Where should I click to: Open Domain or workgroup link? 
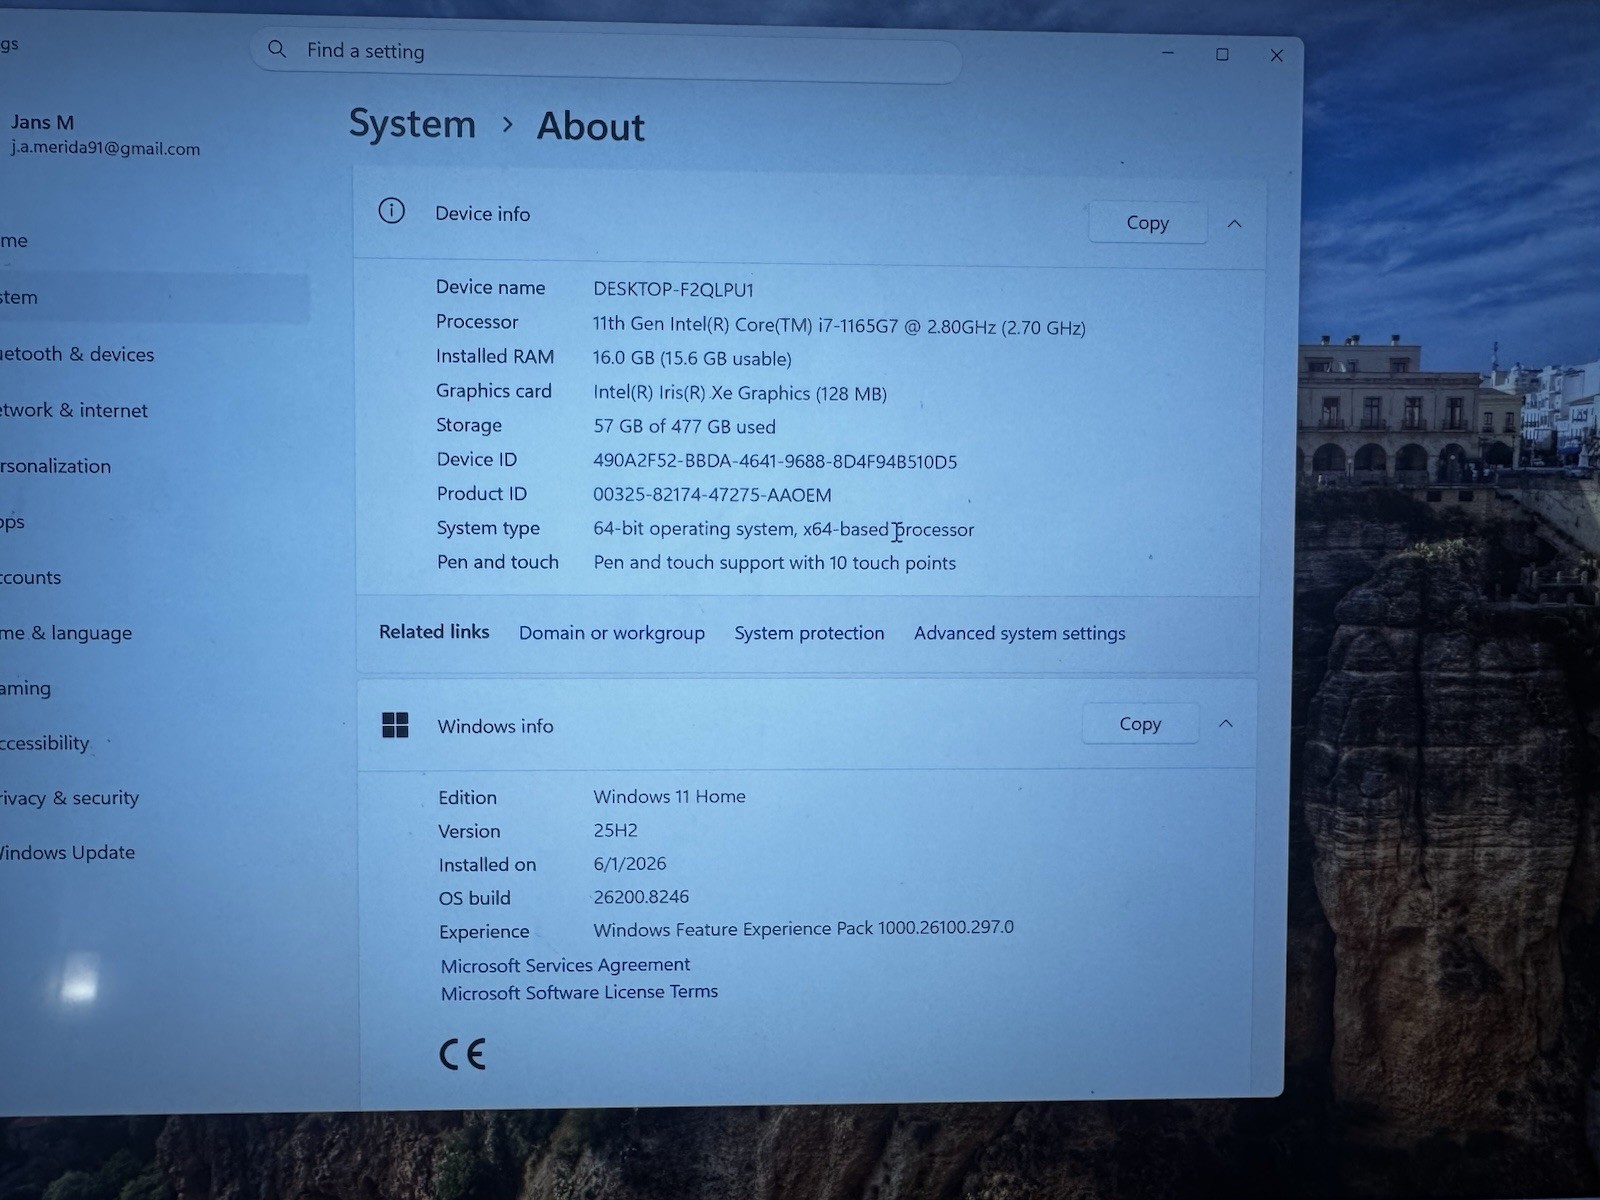tap(612, 633)
